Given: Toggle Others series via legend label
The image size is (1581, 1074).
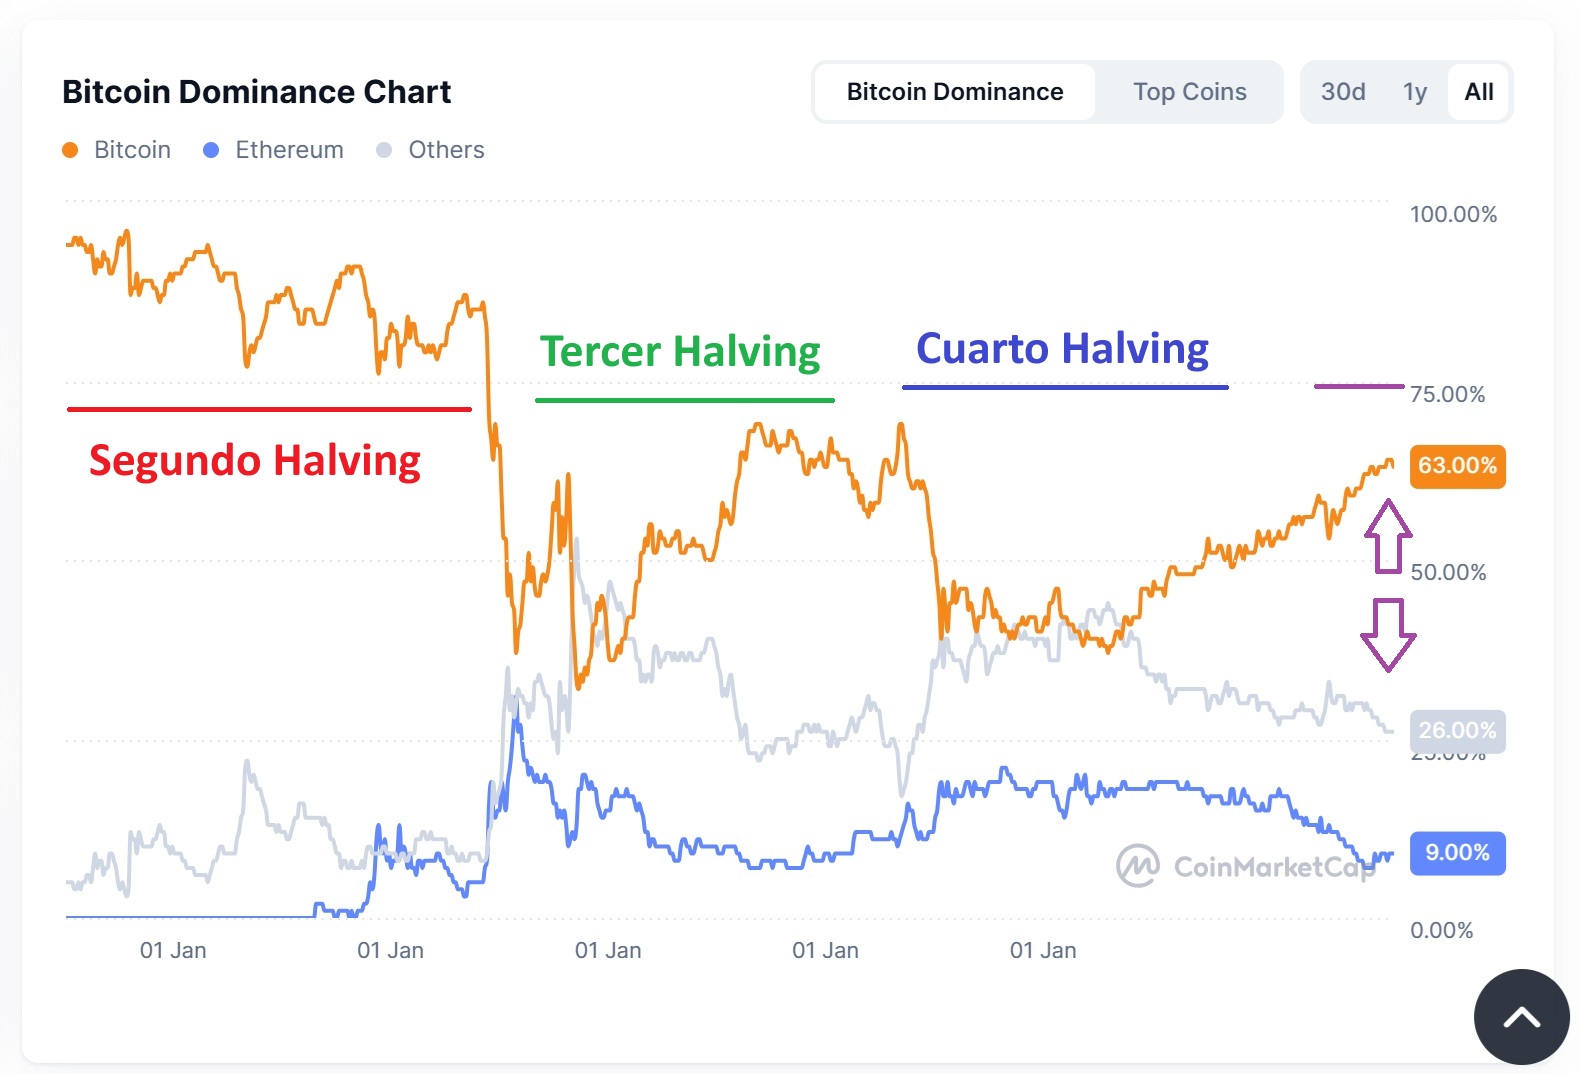Looking at the screenshot, I should coord(446,150).
